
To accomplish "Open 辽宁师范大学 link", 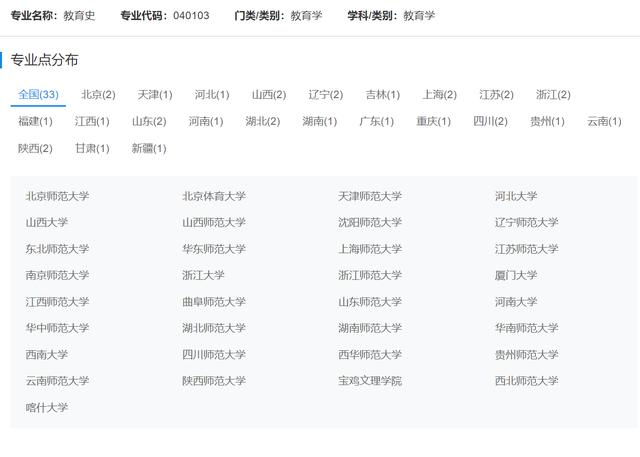I will (527, 222).
